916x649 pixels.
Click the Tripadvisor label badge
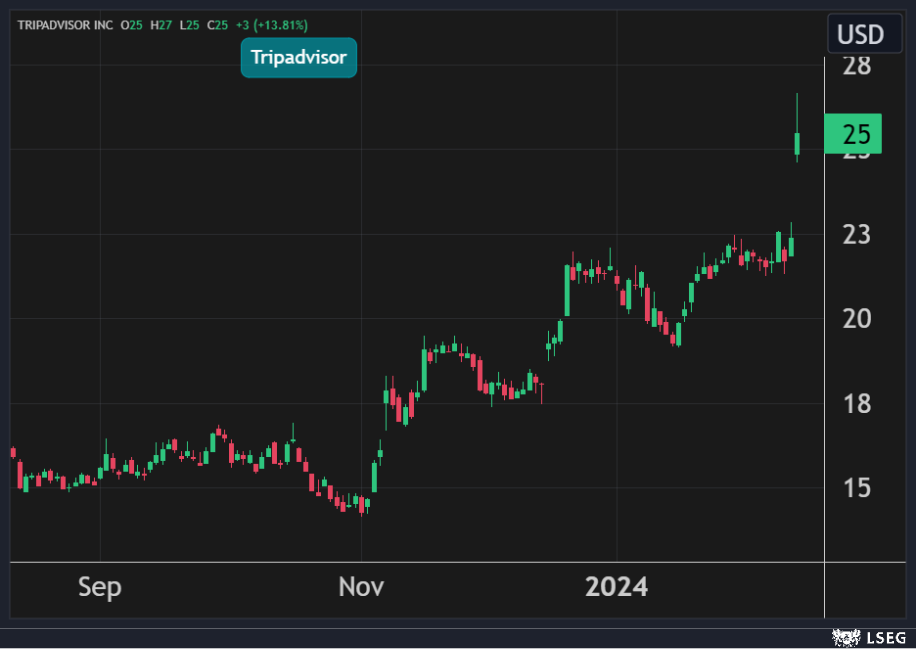[299, 57]
